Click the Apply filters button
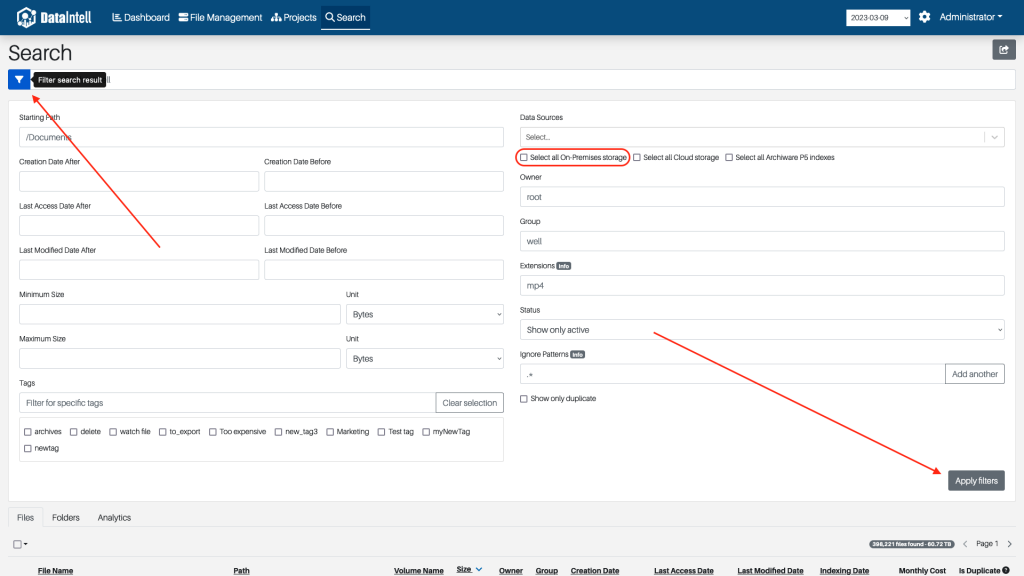This screenshot has height=576, width=1024. tap(976, 481)
